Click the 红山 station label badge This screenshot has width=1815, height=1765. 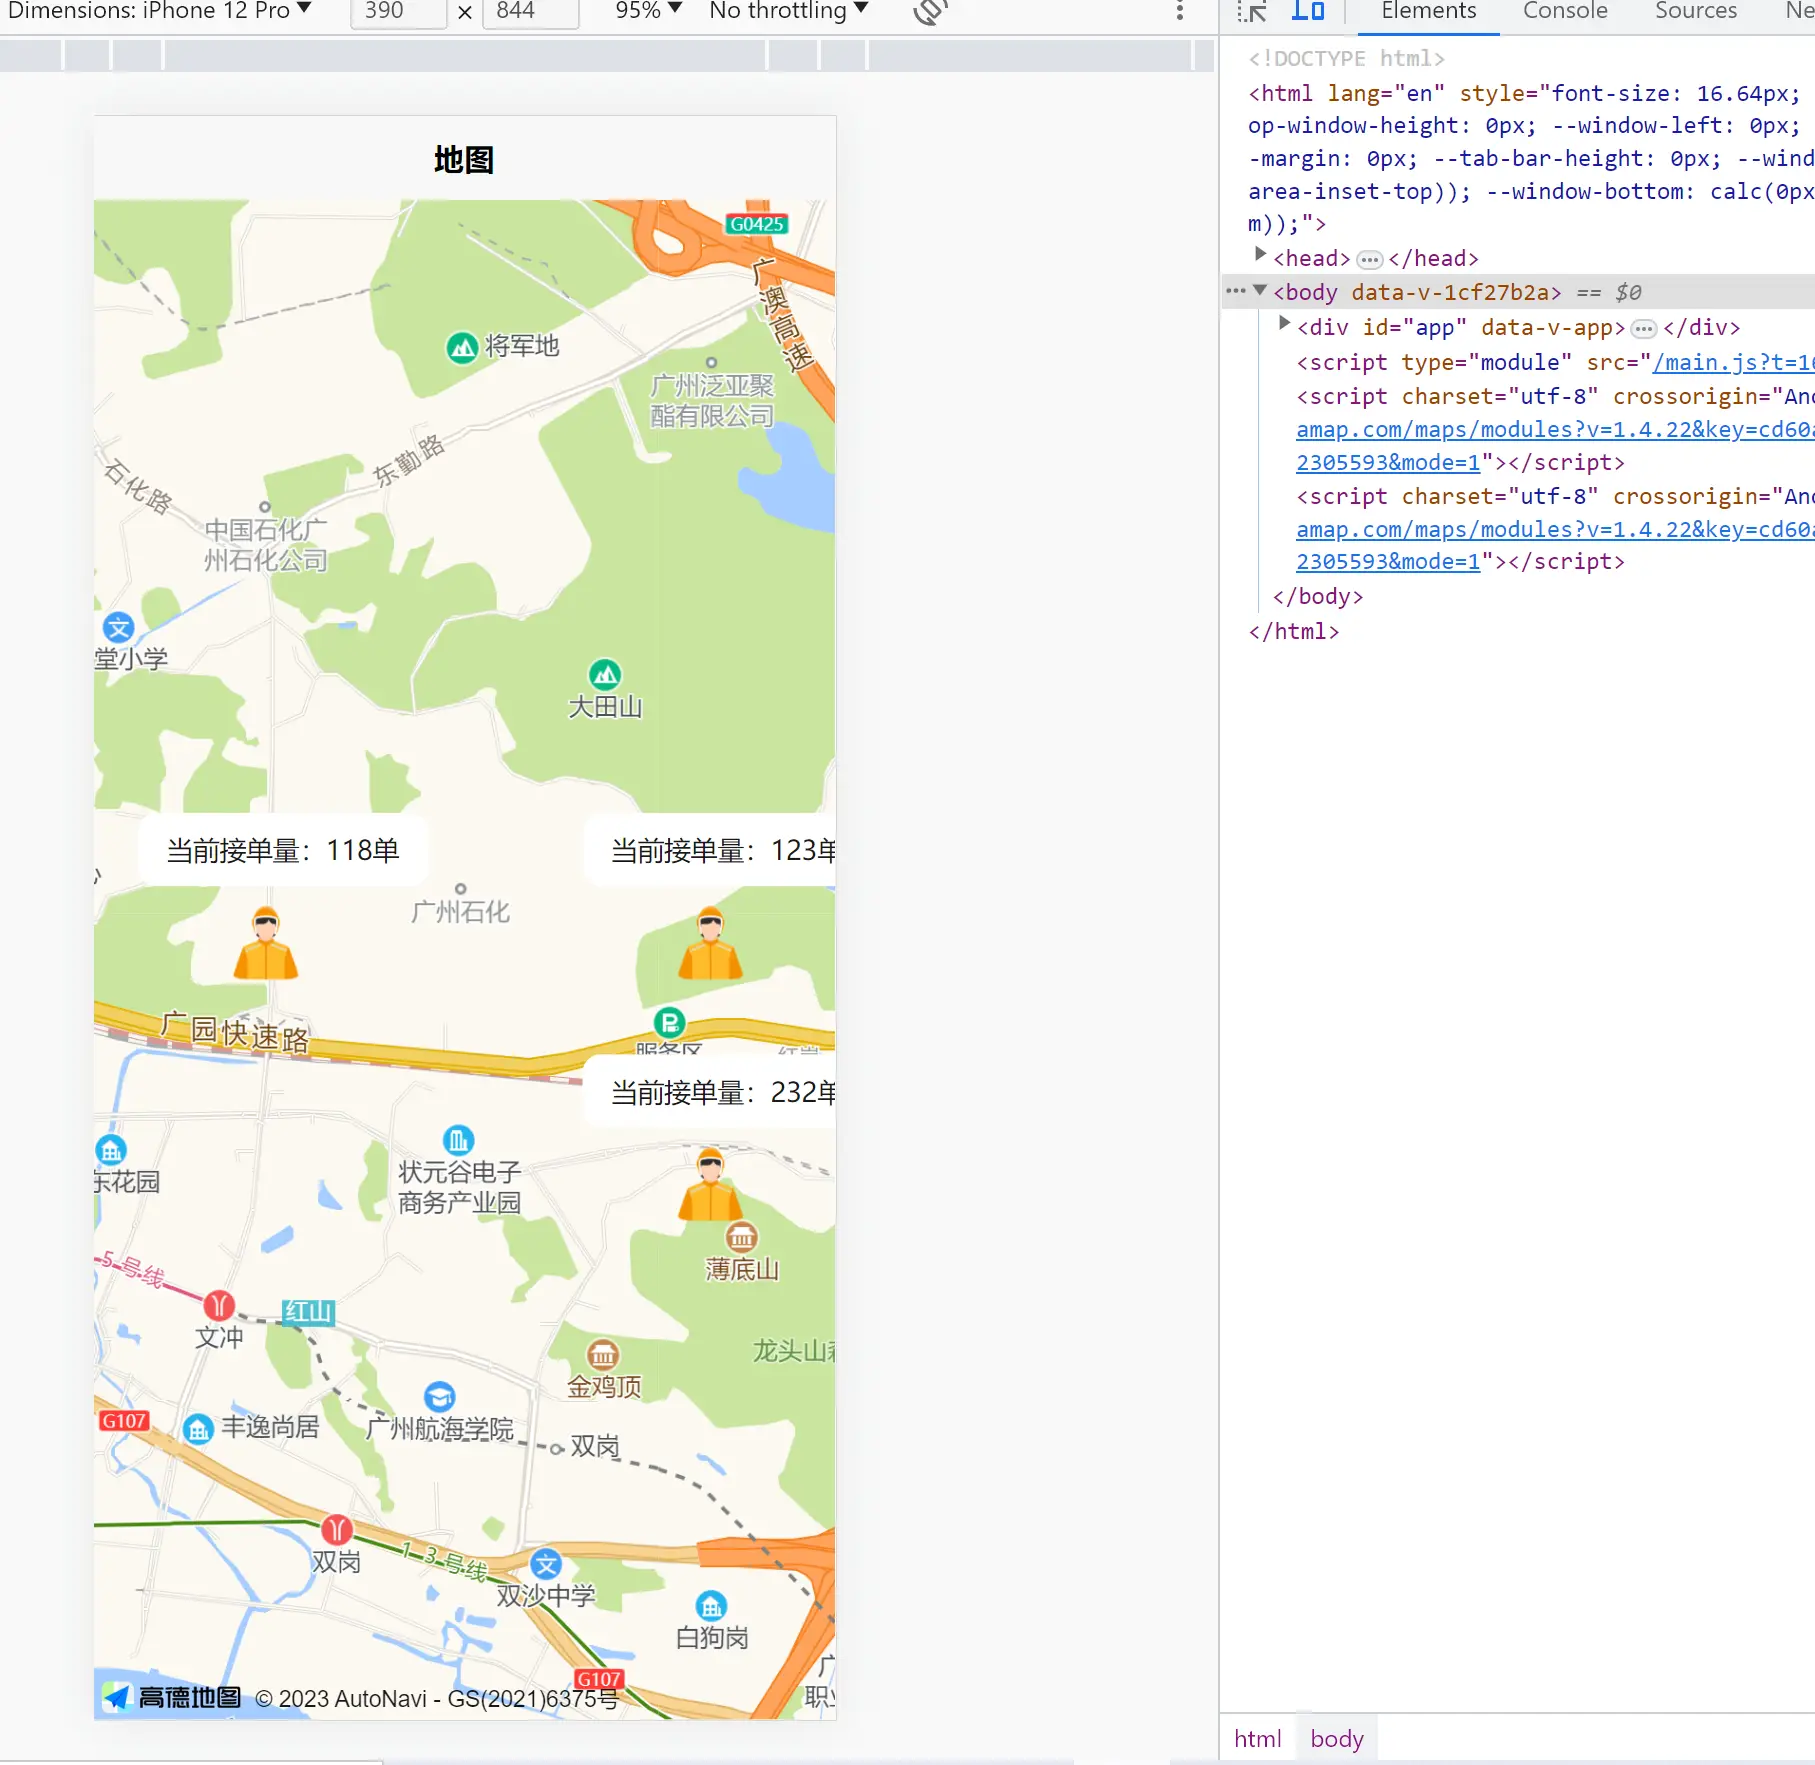(x=308, y=1312)
